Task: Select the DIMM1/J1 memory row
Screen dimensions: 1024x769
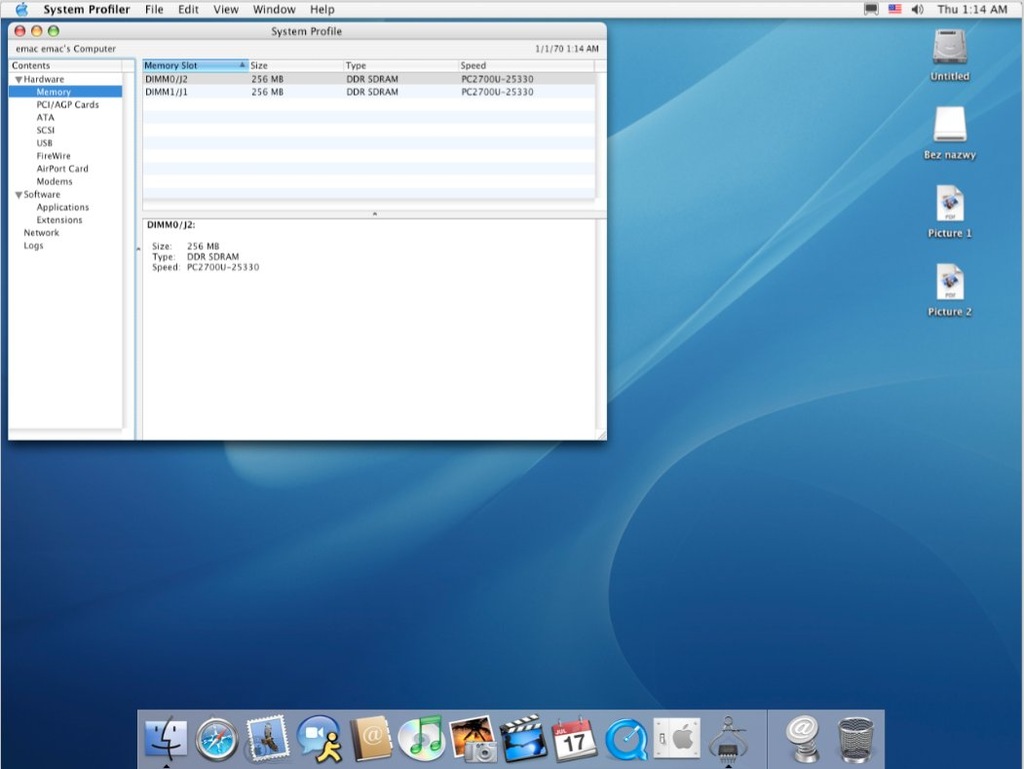Action: click(369, 92)
